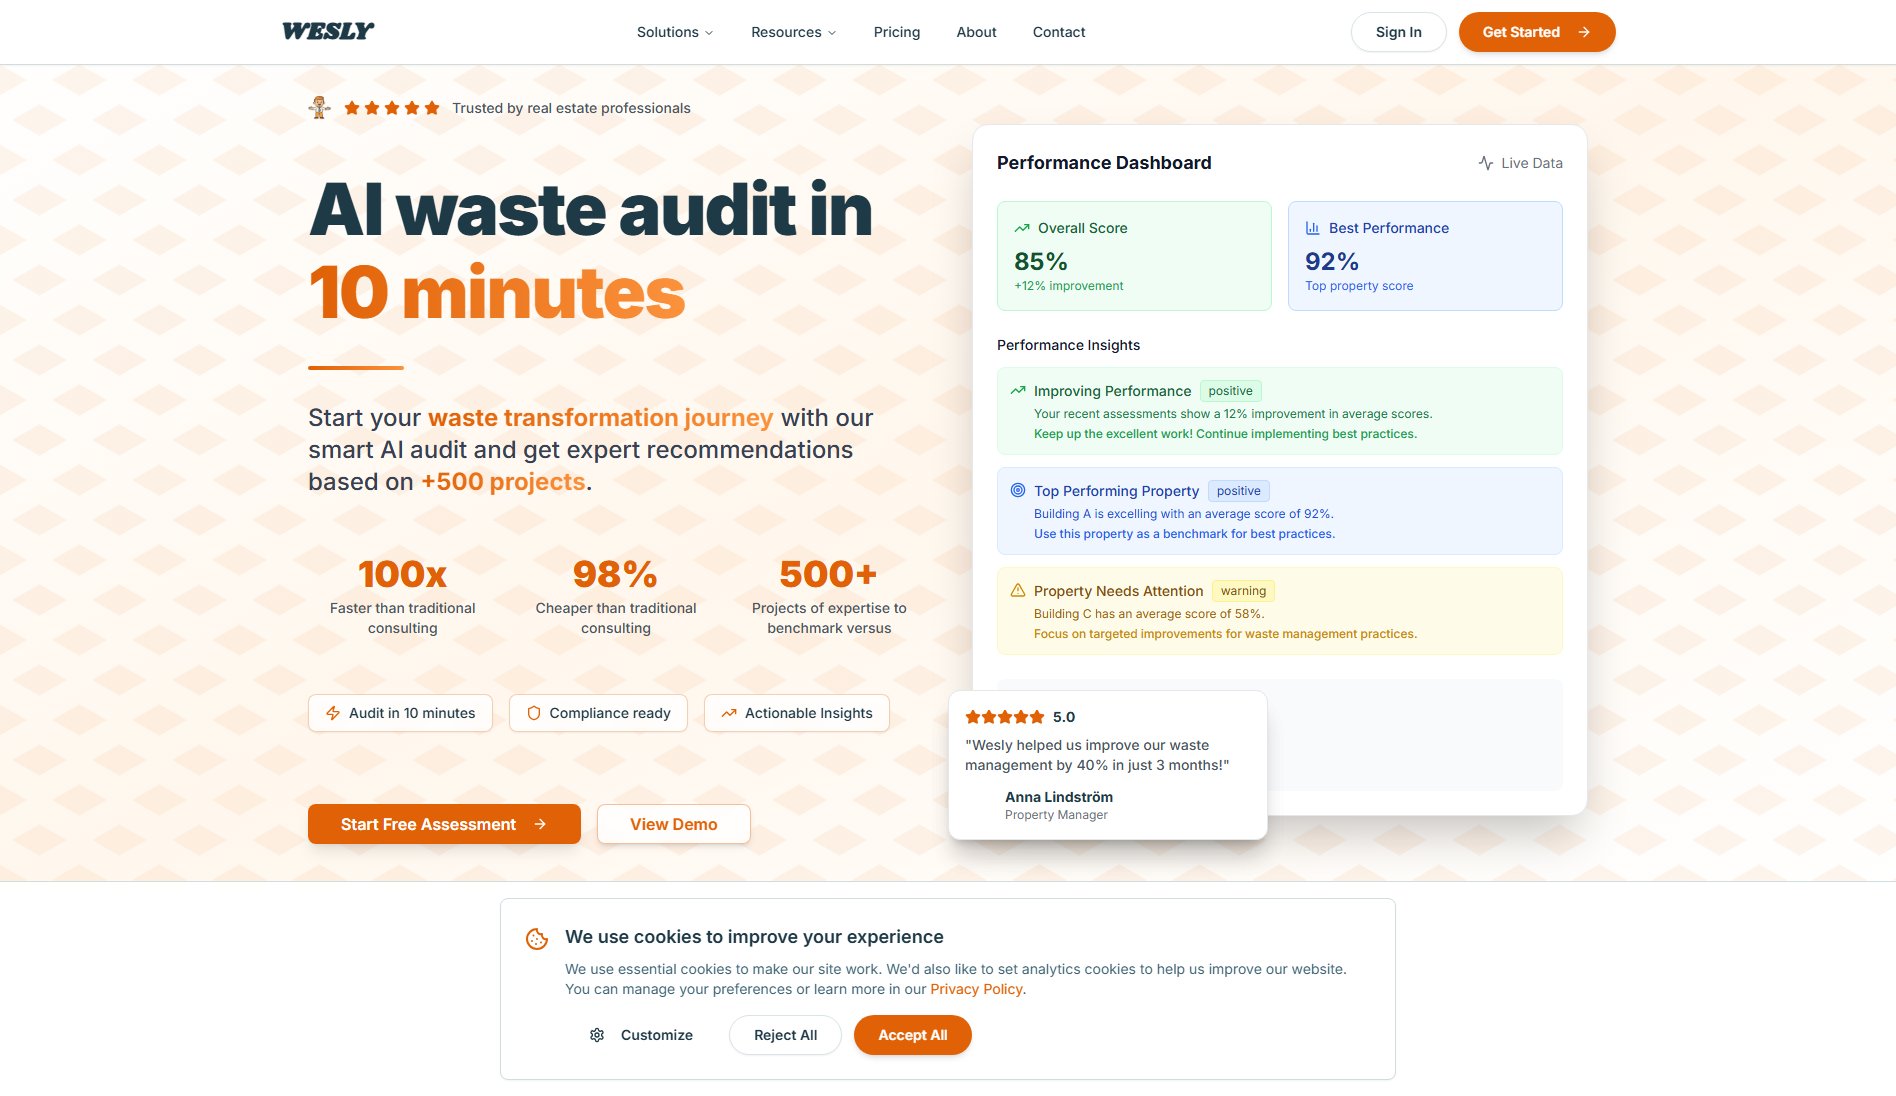The height and width of the screenshot is (1096, 1896).
Task: Open the Privacy Policy link
Action: tap(976, 989)
